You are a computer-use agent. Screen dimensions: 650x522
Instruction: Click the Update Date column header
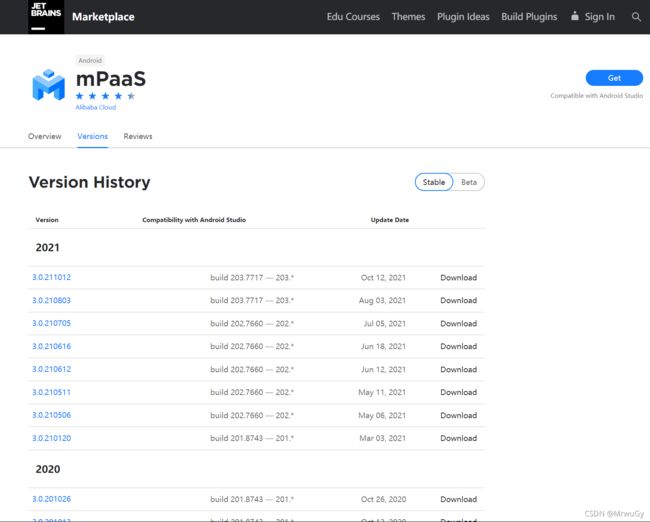pos(390,220)
